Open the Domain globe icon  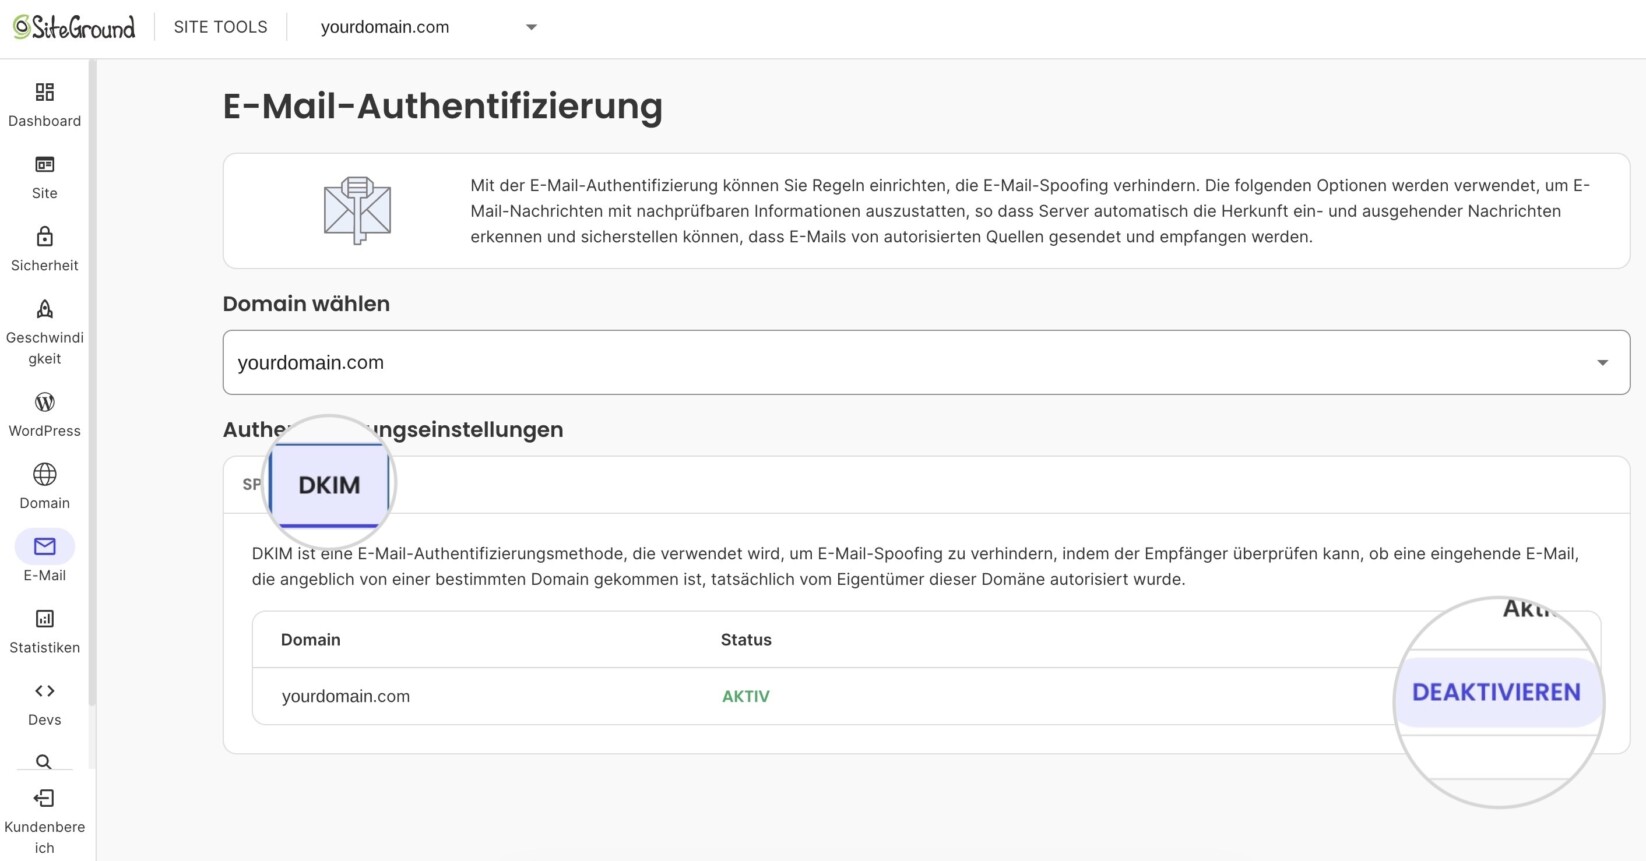coord(44,474)
